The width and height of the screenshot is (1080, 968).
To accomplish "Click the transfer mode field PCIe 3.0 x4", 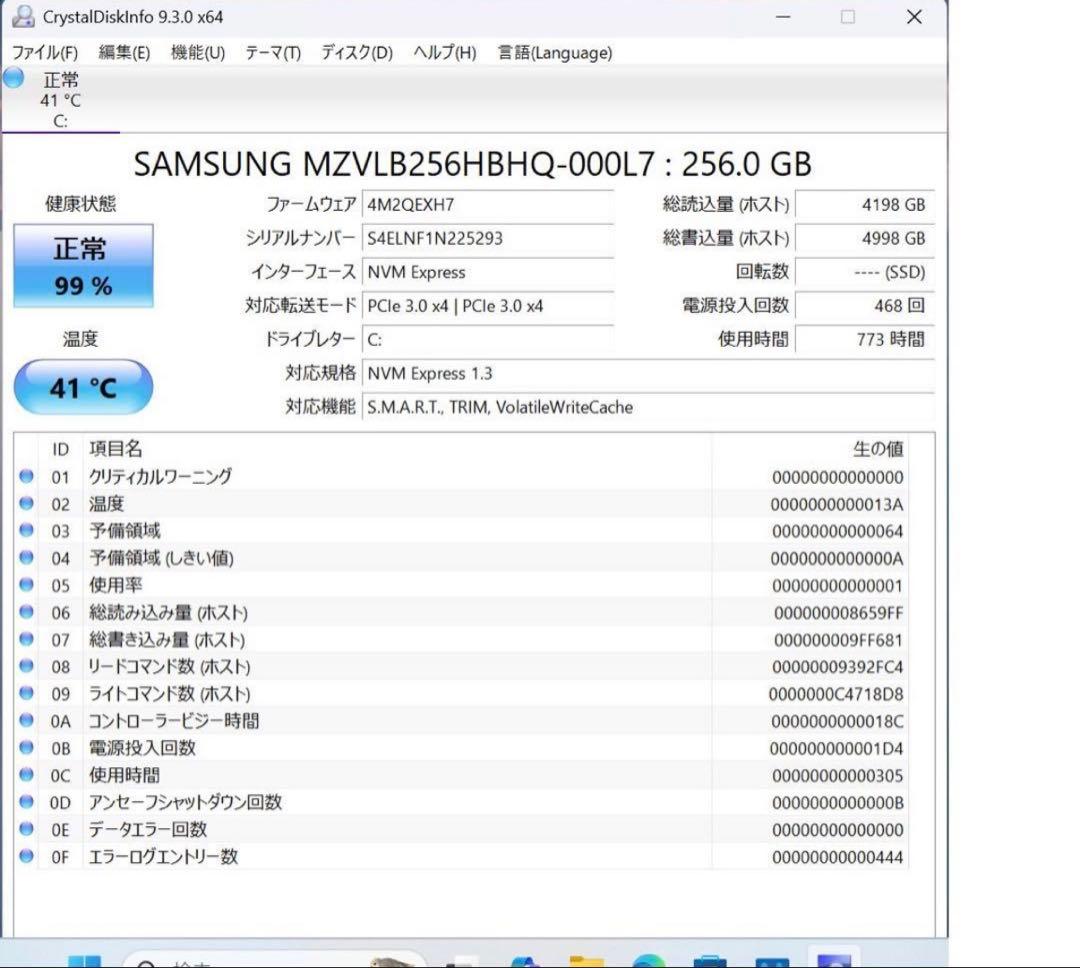I will click(488, 306).
